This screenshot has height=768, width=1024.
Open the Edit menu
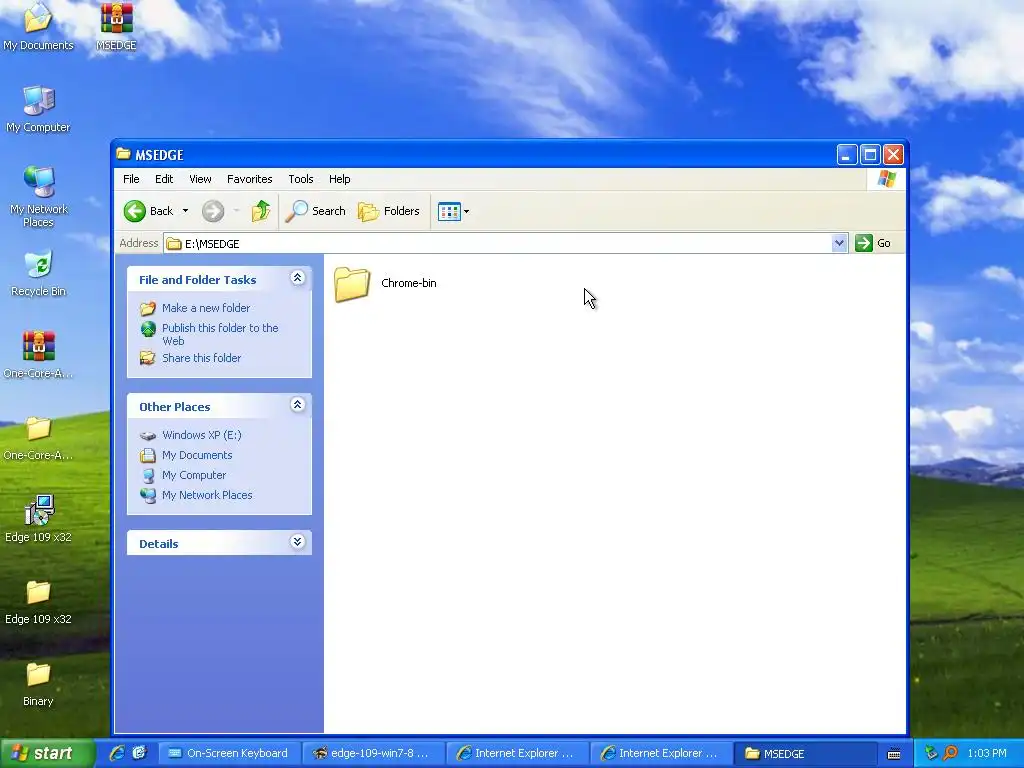coord(164,179)
